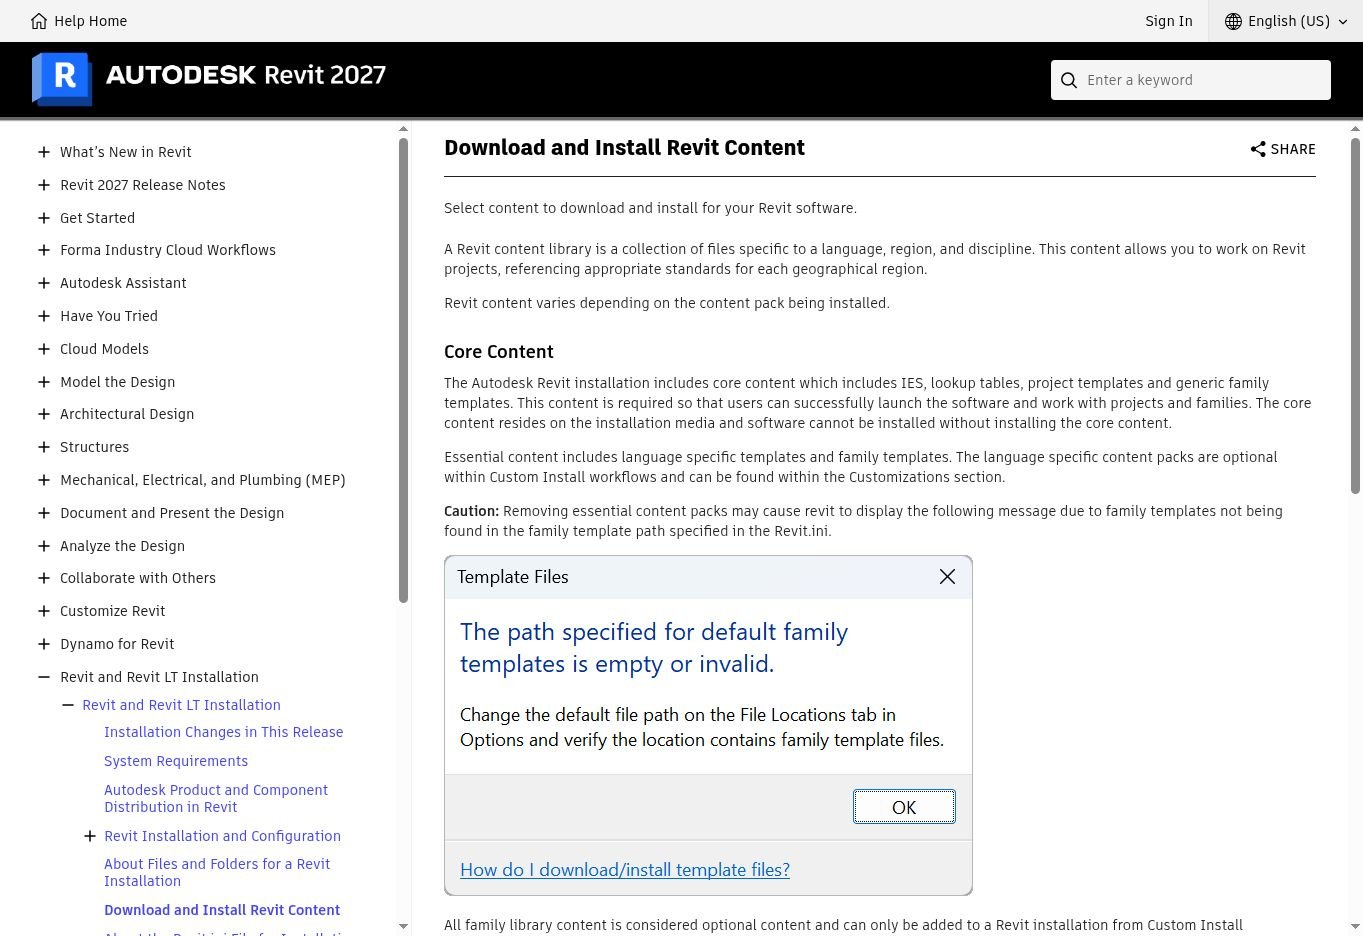Click the search magnifier icon
Screen dimensions: 1363x936
pos(1069,80)
